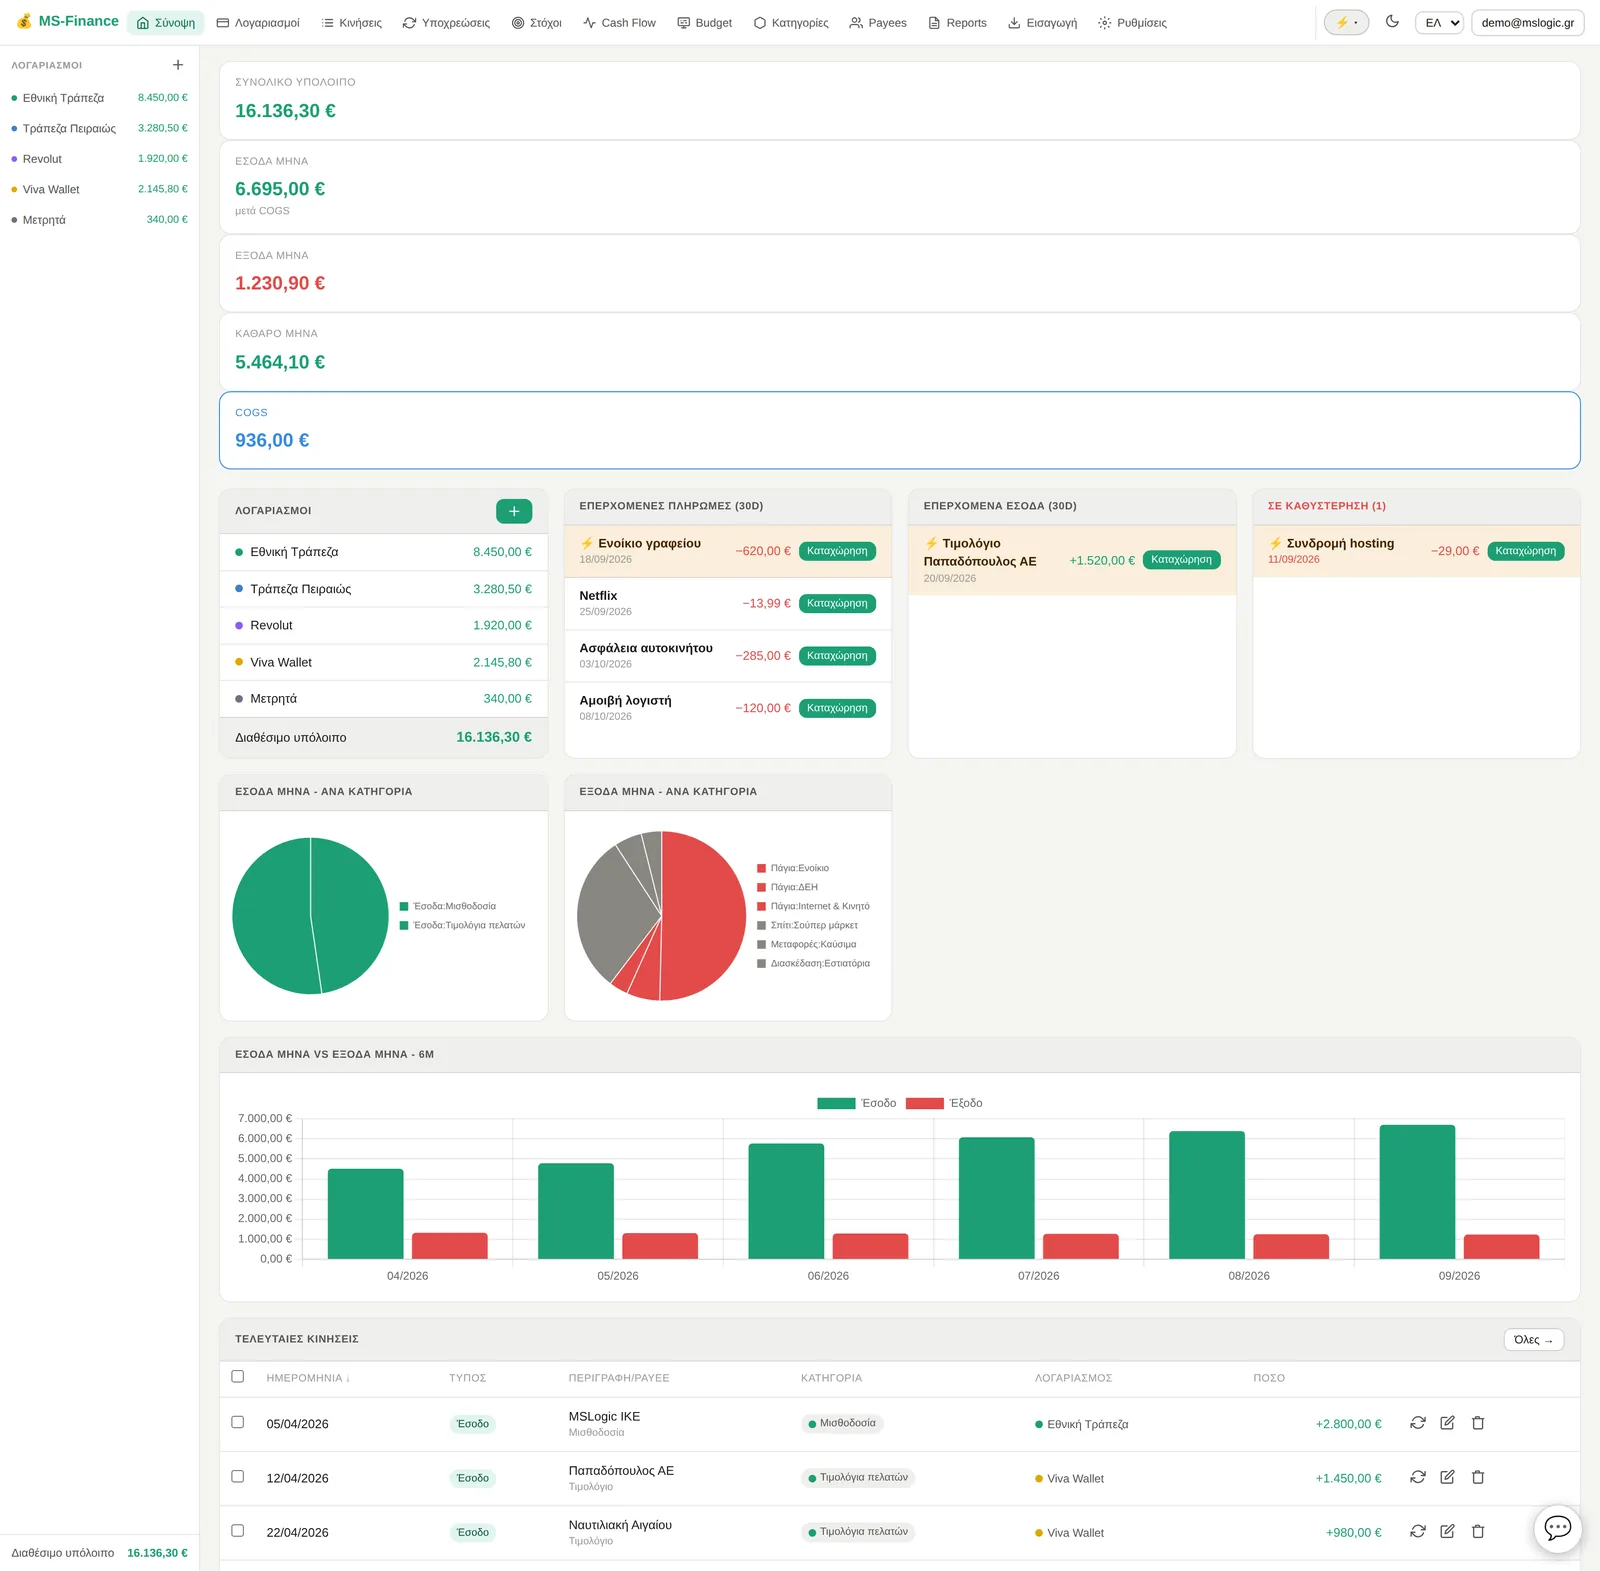1600x1571 pixels.
Task: Edit the MSLogic IKE transaction
Action: (x=1447, y=1423)
